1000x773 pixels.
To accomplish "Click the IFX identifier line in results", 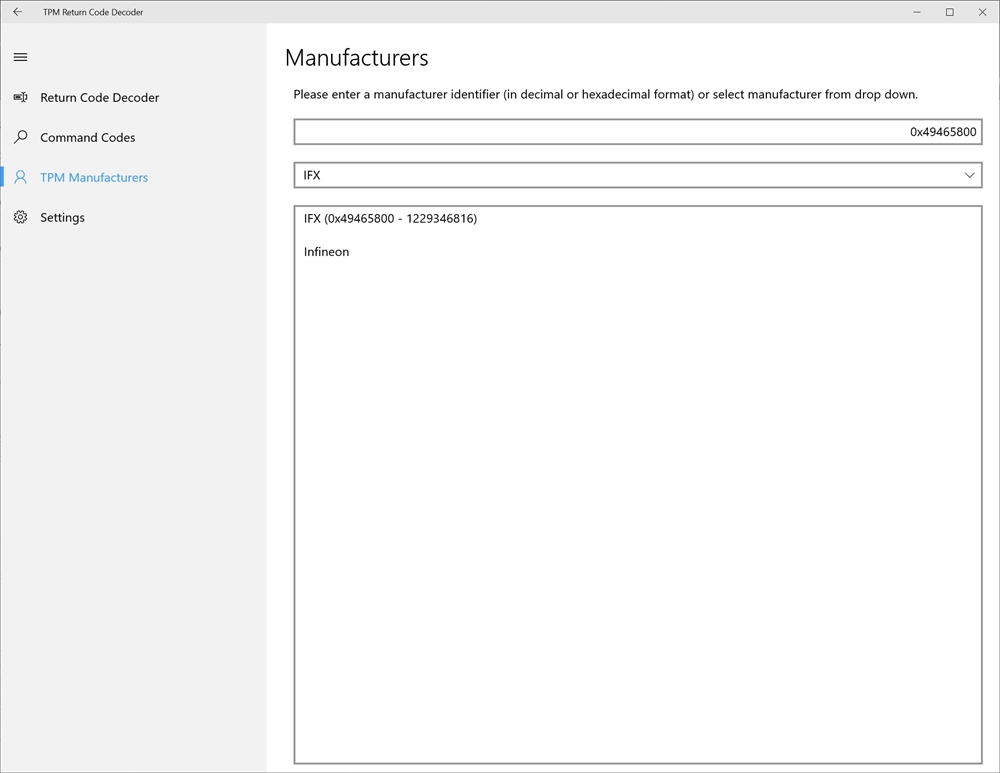I will pyautogui.click(x=390, y=219).
